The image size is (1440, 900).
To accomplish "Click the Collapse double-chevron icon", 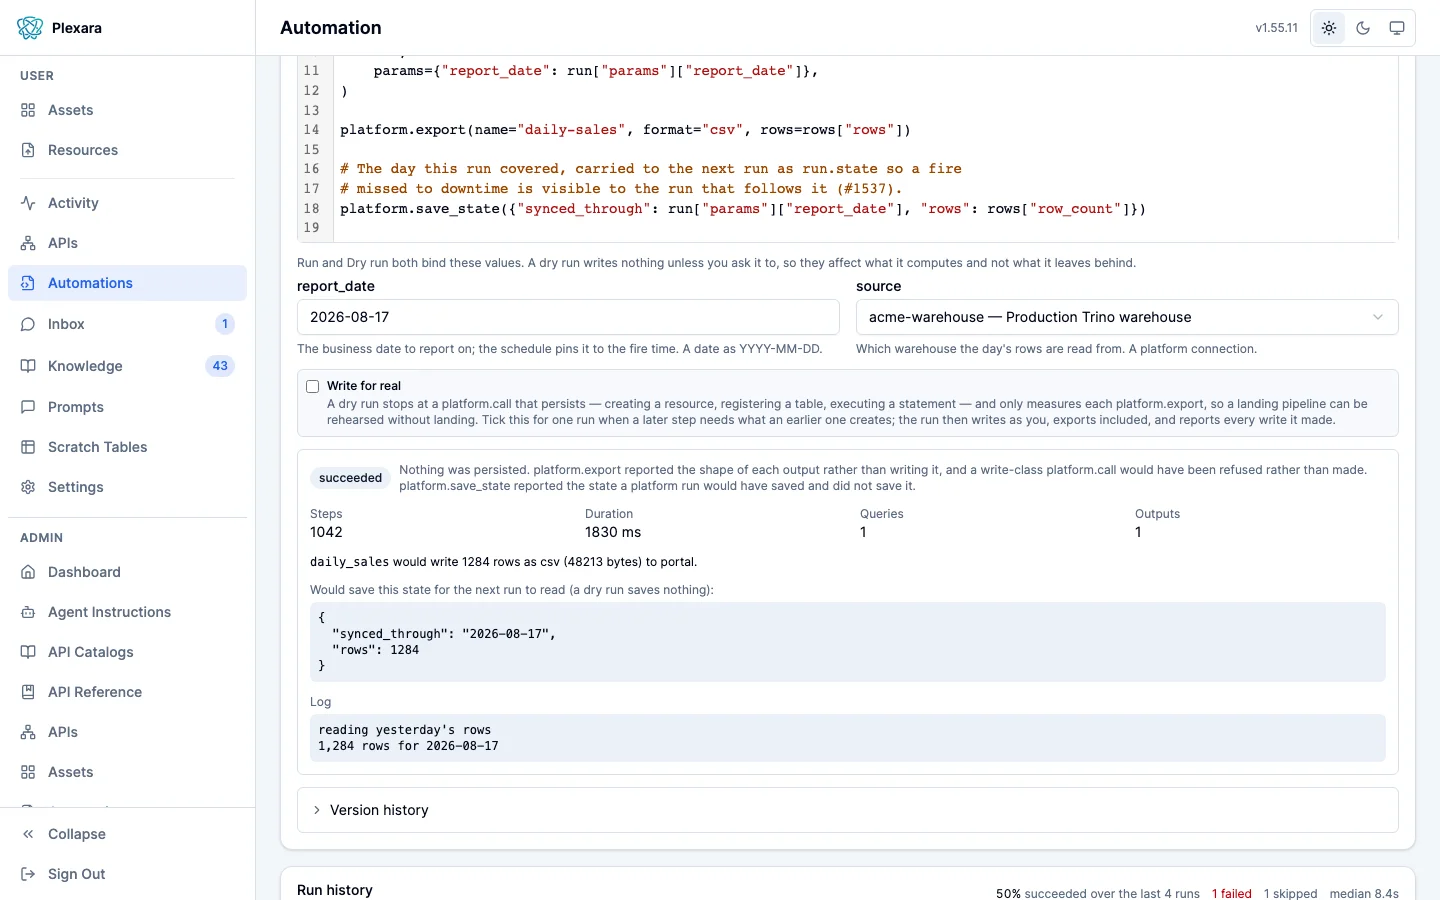I will [x=28, y=834].
